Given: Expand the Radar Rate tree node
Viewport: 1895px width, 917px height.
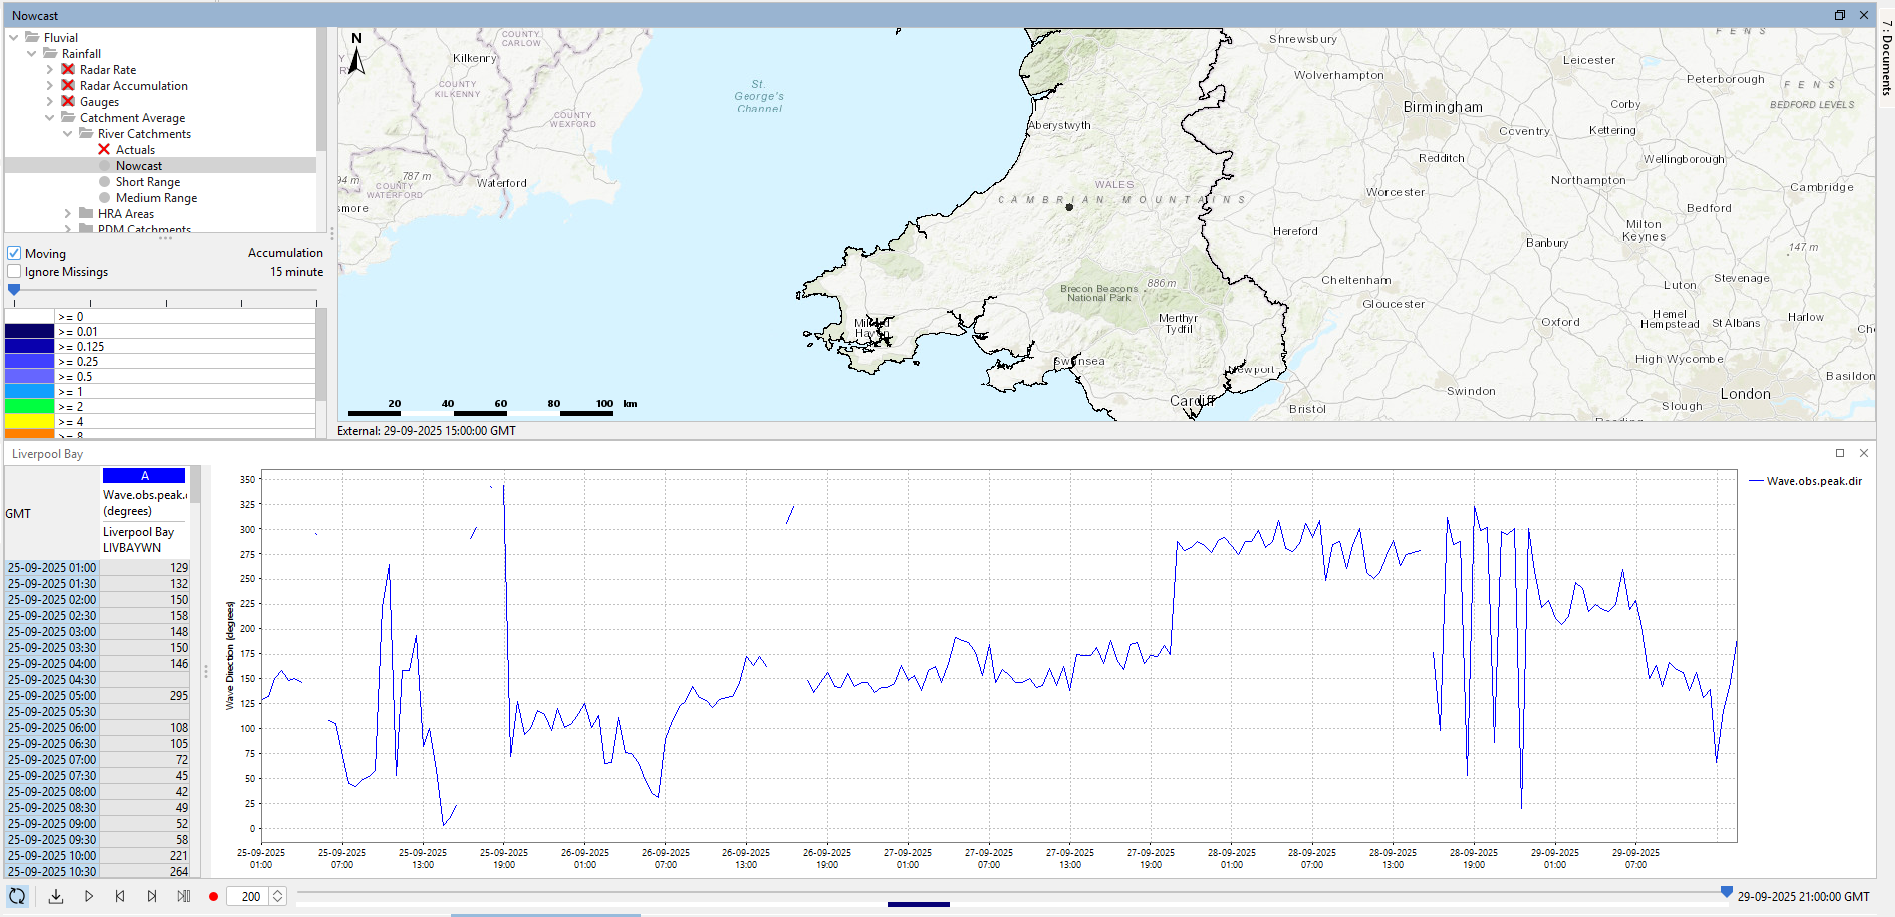Looking at the screenshot, I should coord(50,70).
